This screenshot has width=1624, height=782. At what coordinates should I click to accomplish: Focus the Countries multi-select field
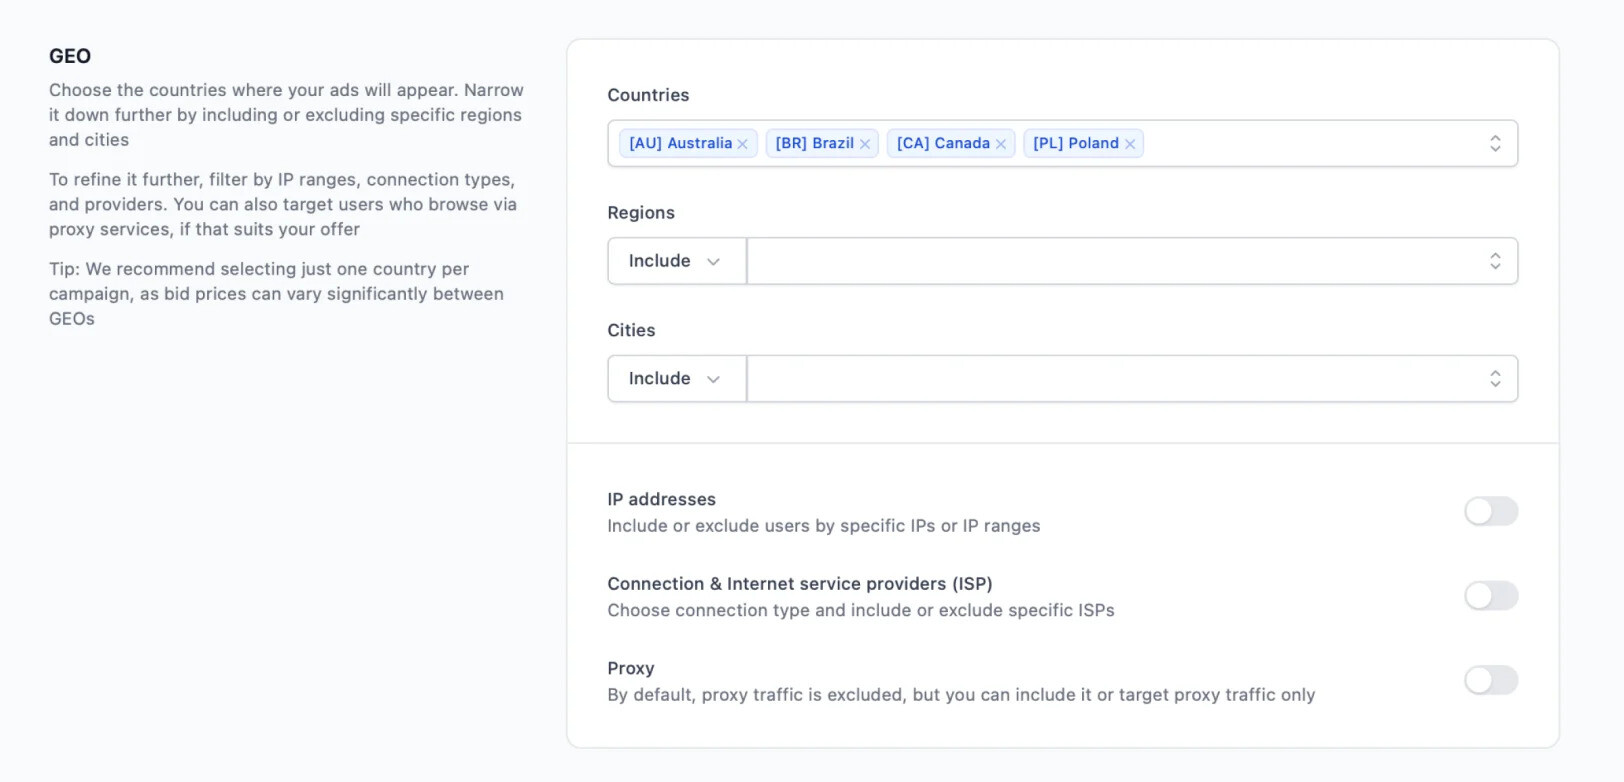(1062, 143)
